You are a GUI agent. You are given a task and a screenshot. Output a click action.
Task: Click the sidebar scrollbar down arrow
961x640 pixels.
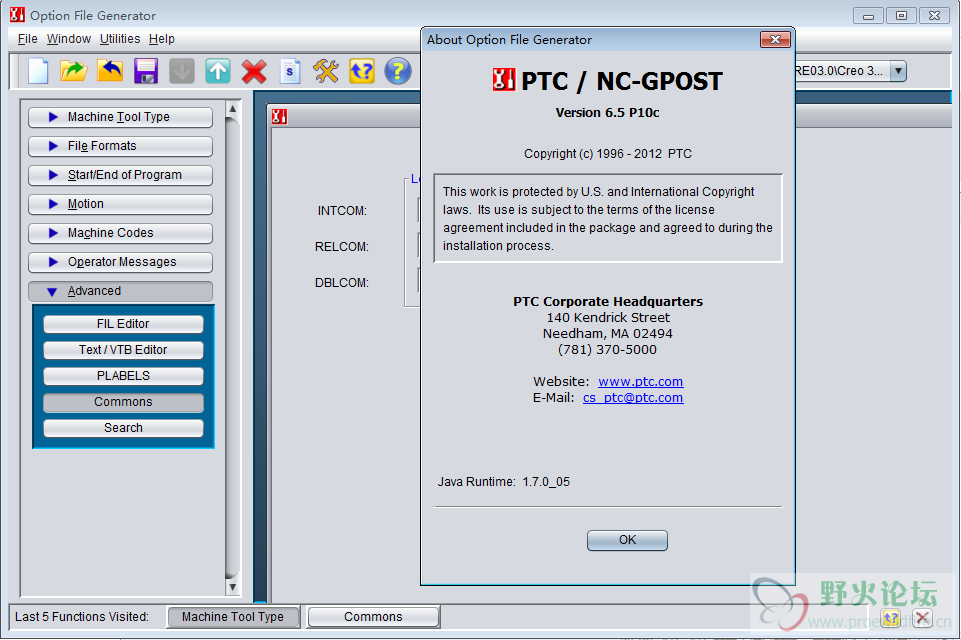232,587
